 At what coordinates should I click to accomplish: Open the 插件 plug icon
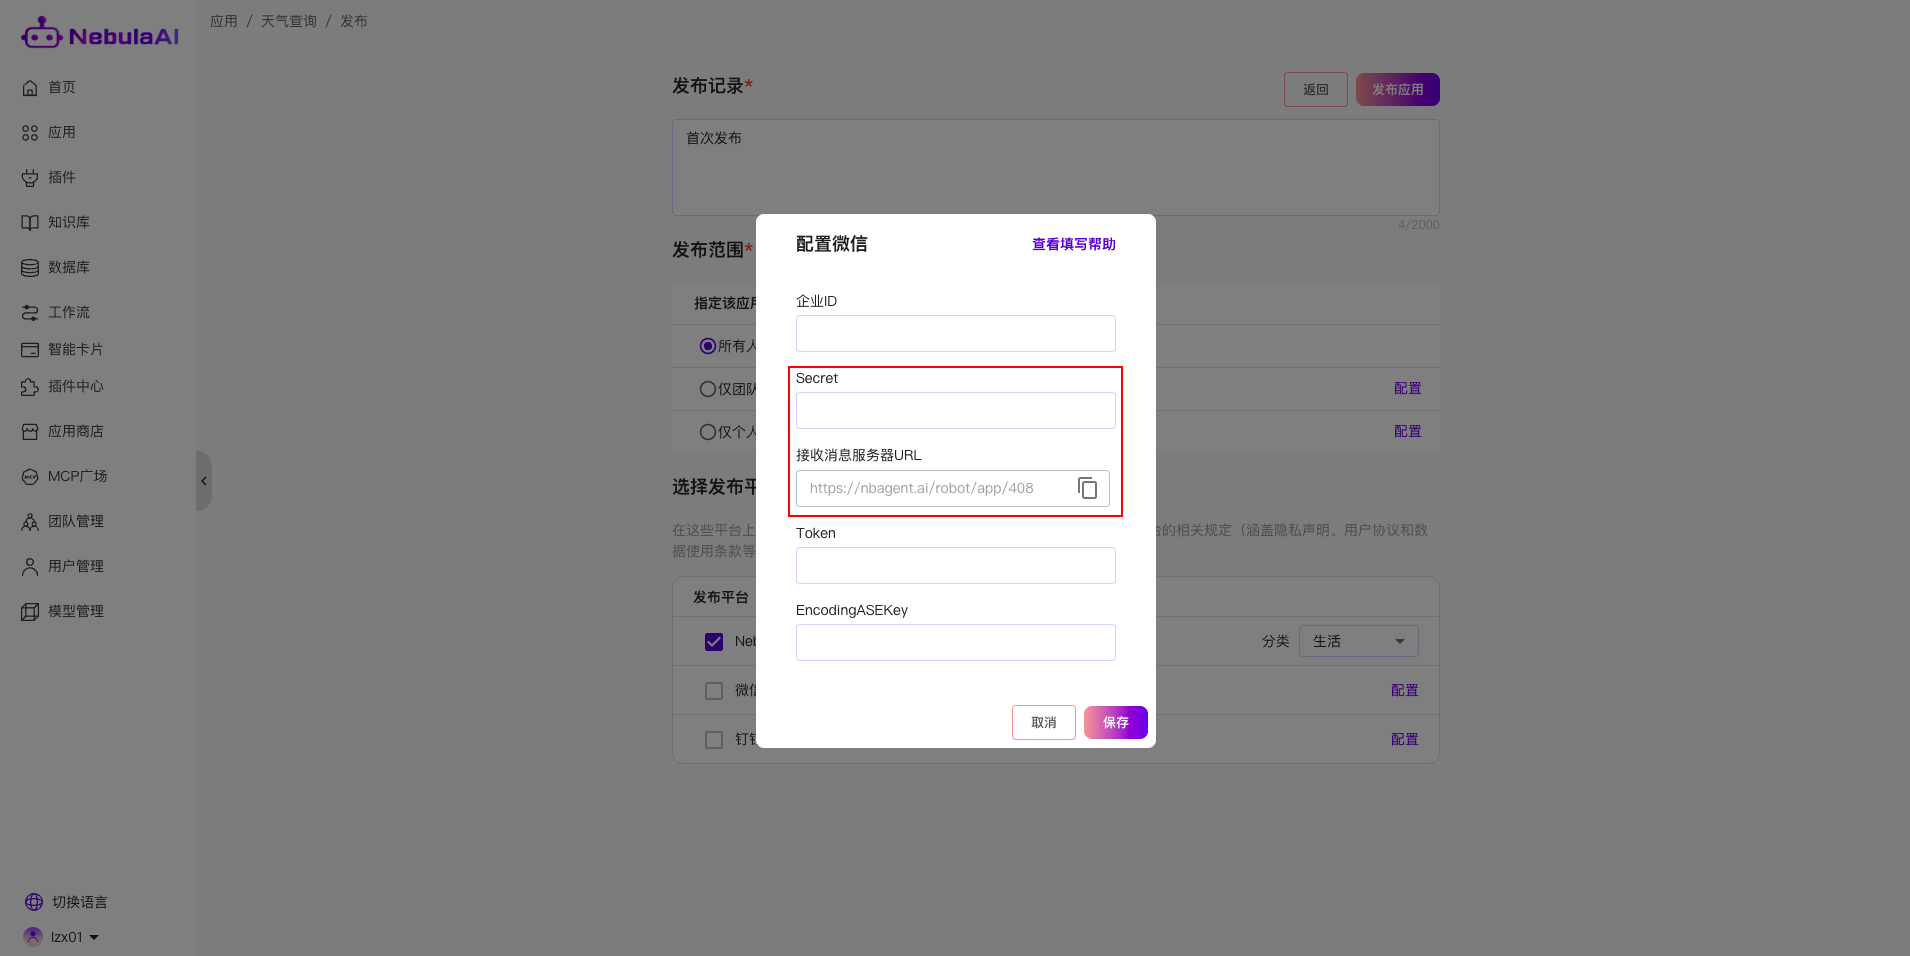coord(30,178)
